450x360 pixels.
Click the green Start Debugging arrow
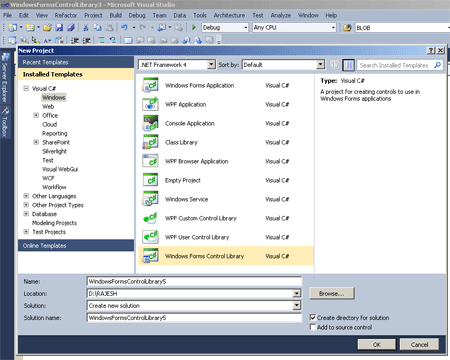pos(194,27)
